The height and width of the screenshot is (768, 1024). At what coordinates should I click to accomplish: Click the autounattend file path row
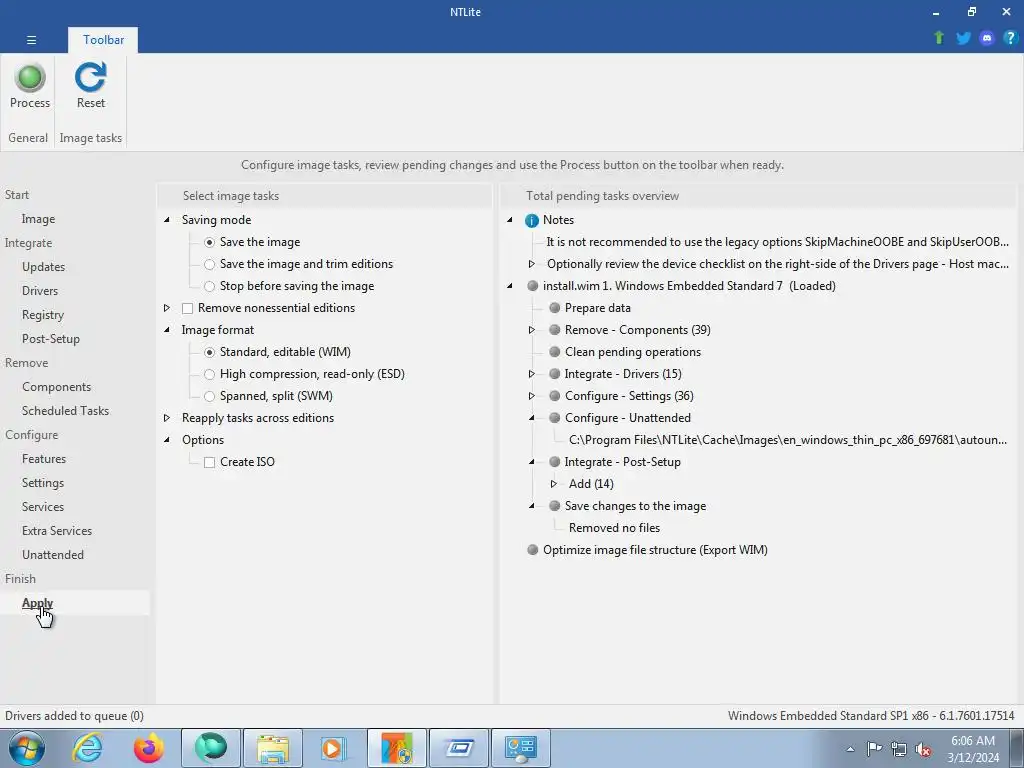pyautogui.click(x=788, y=440)
